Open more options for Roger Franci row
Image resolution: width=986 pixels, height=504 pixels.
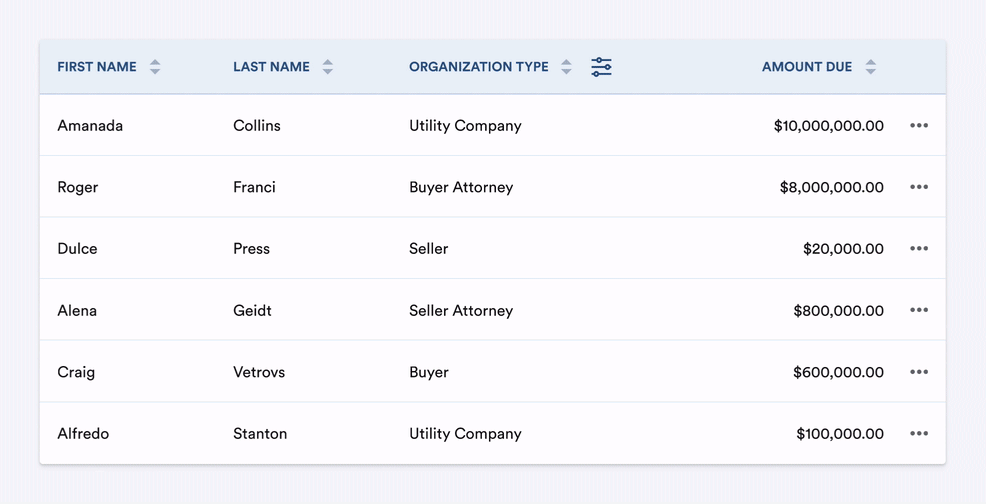tap(919, 187)
